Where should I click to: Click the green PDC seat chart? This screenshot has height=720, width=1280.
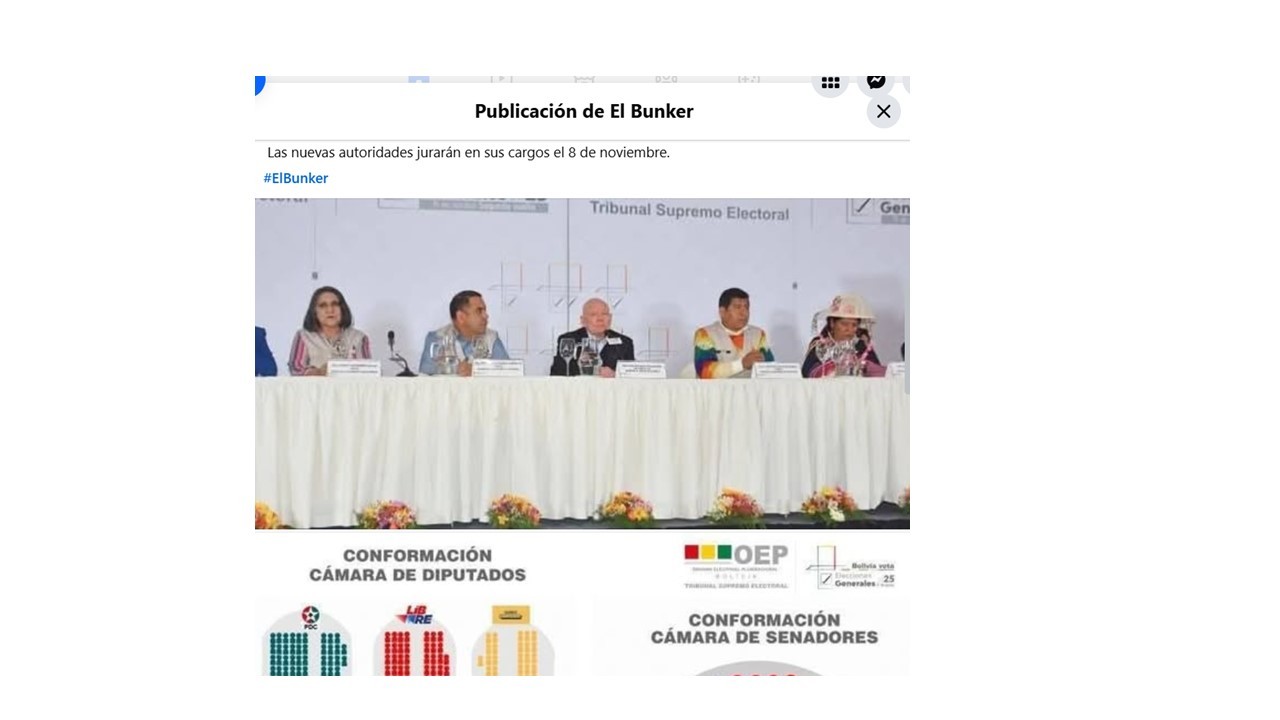tap(309, 655)
